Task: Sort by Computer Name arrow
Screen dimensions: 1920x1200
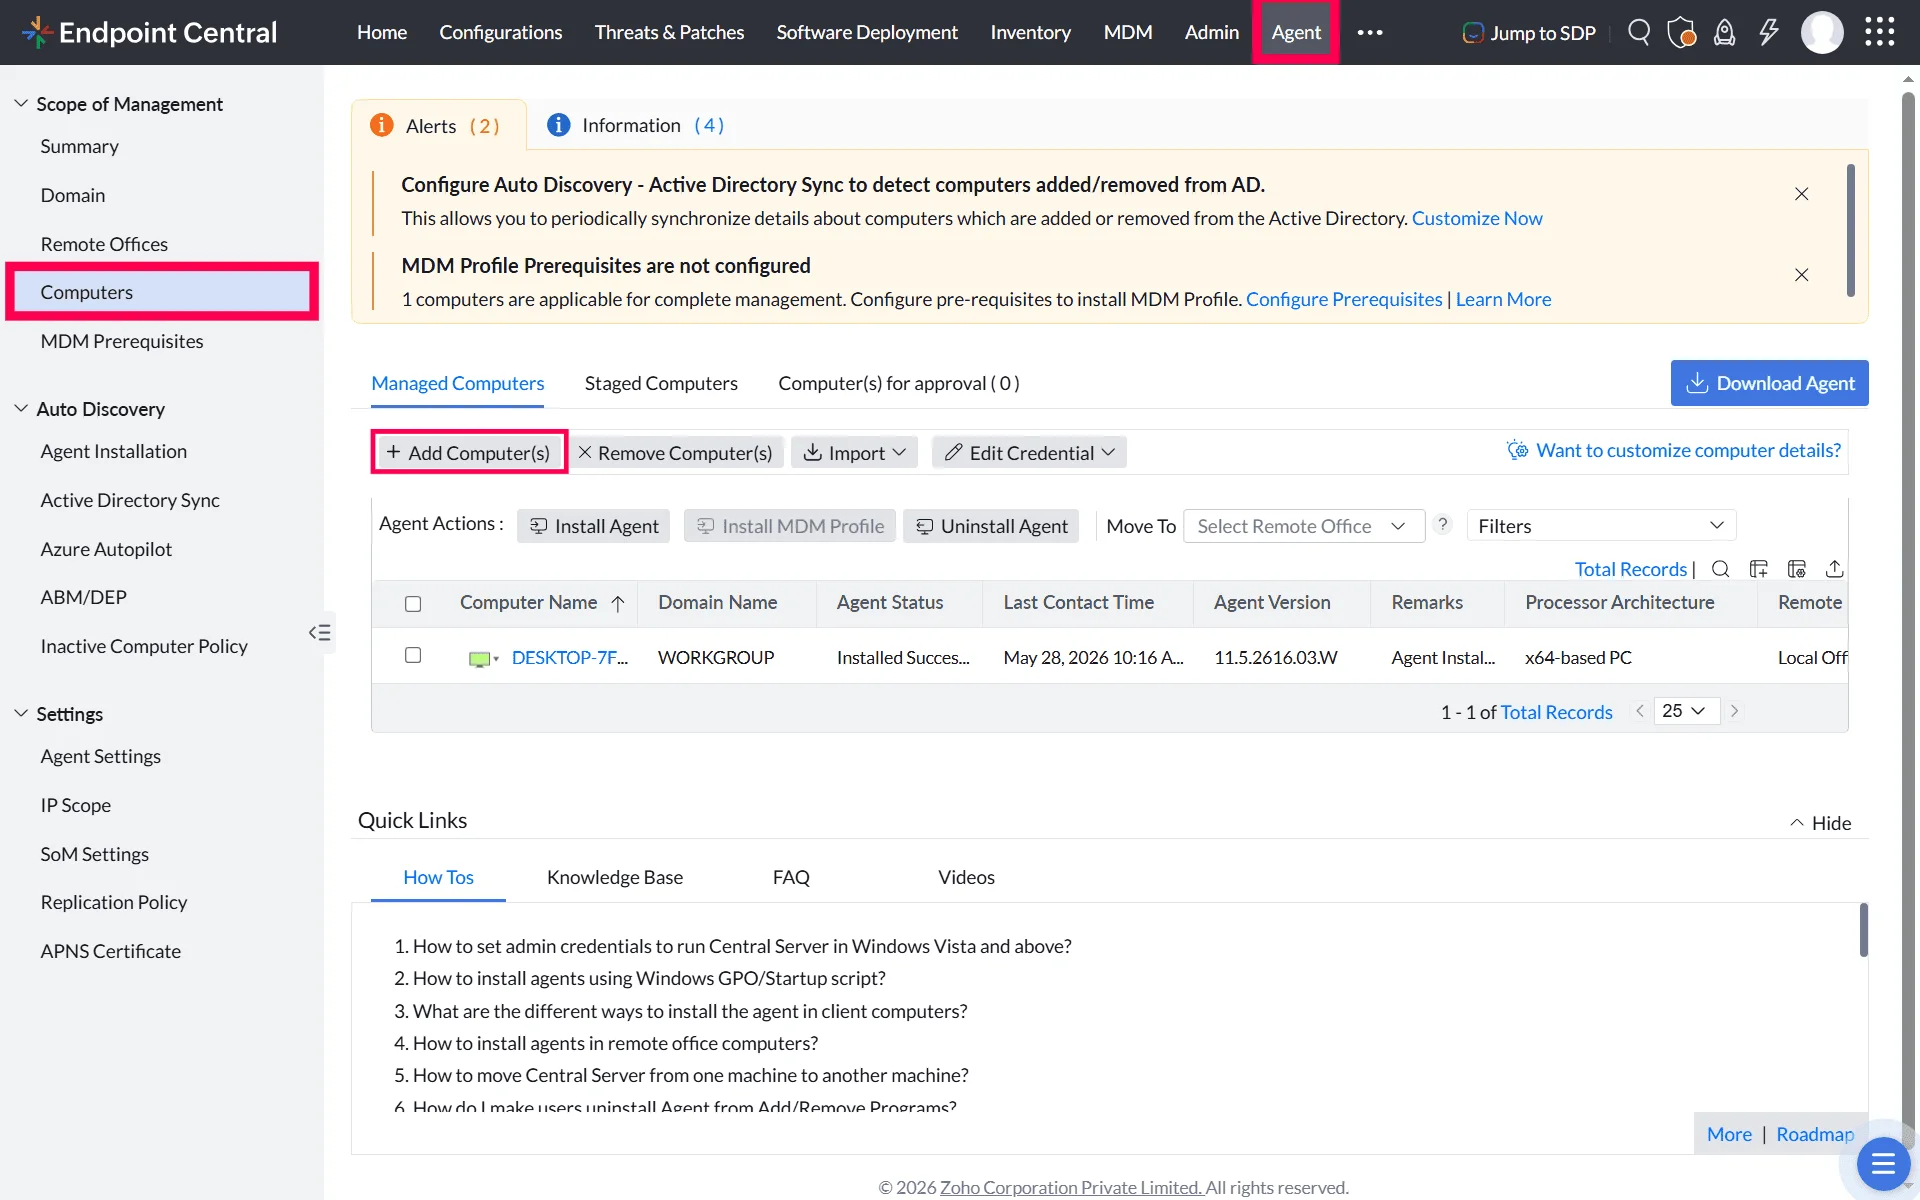Action: pos(618,603)
